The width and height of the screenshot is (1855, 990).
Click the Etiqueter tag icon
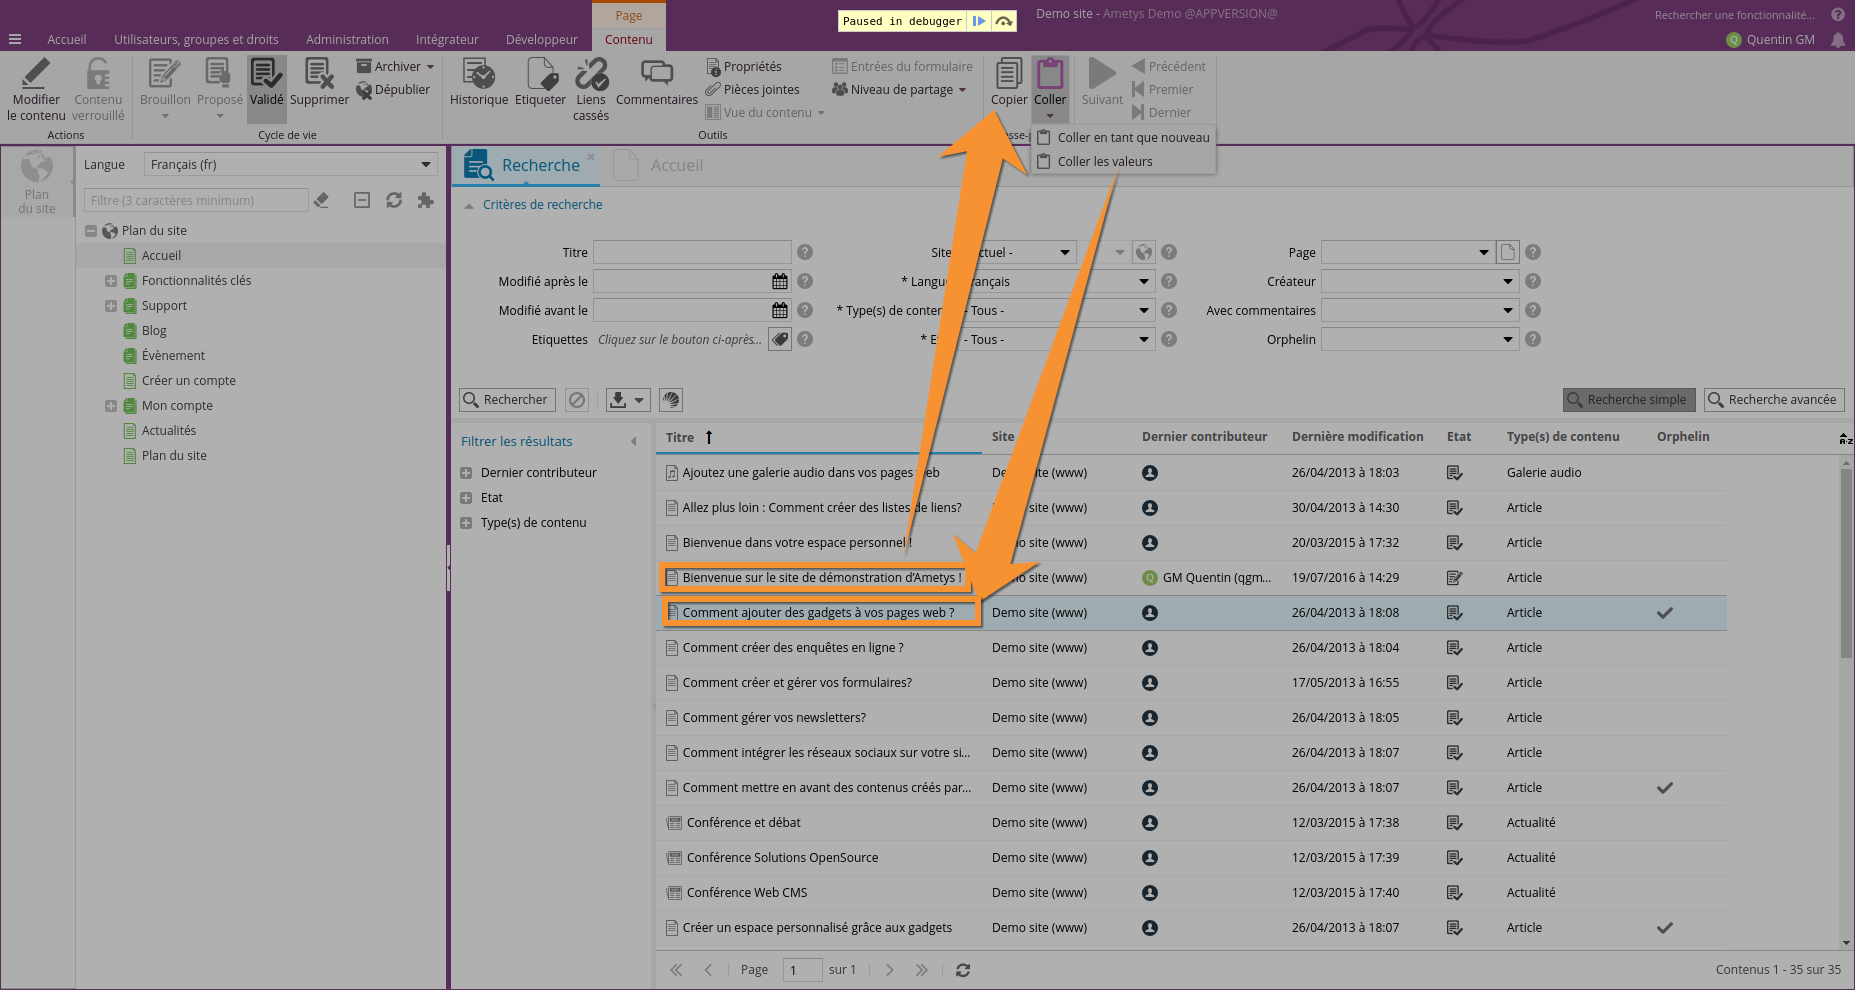tap(541, 74)
